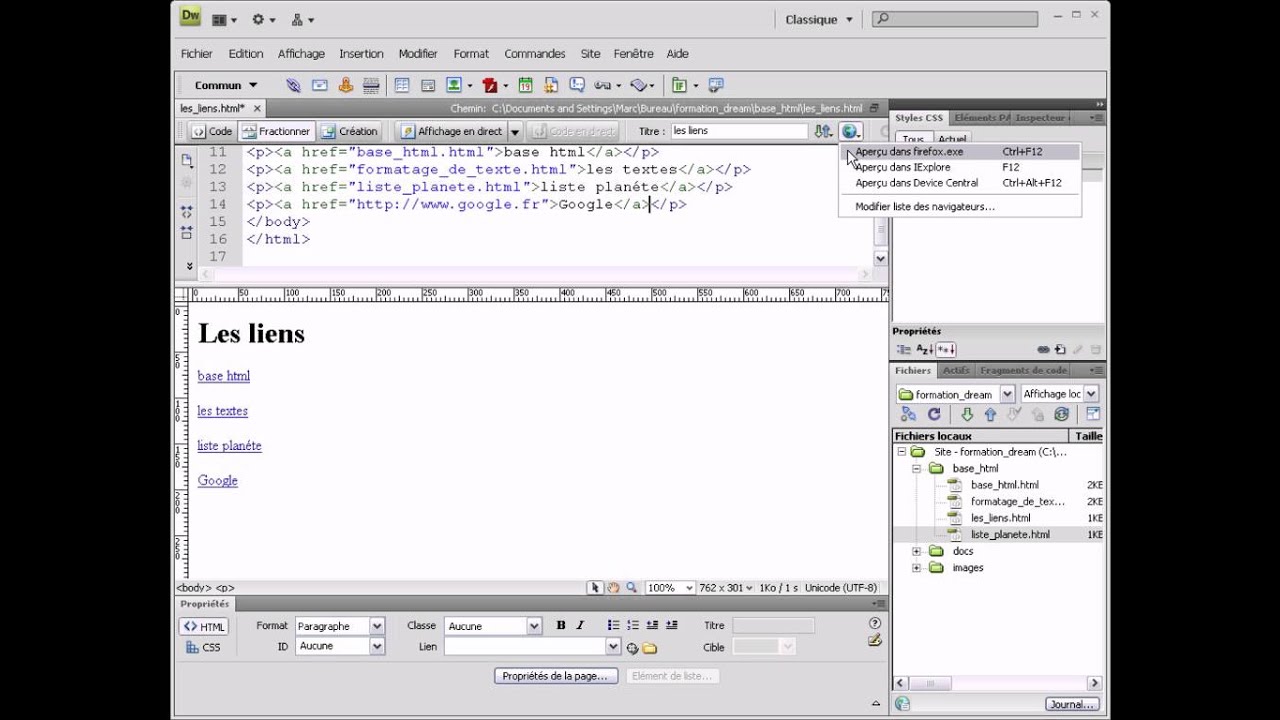1280x720 pixels.
Task: Open the Classique workspace dropdown
Action: point(819,19)
